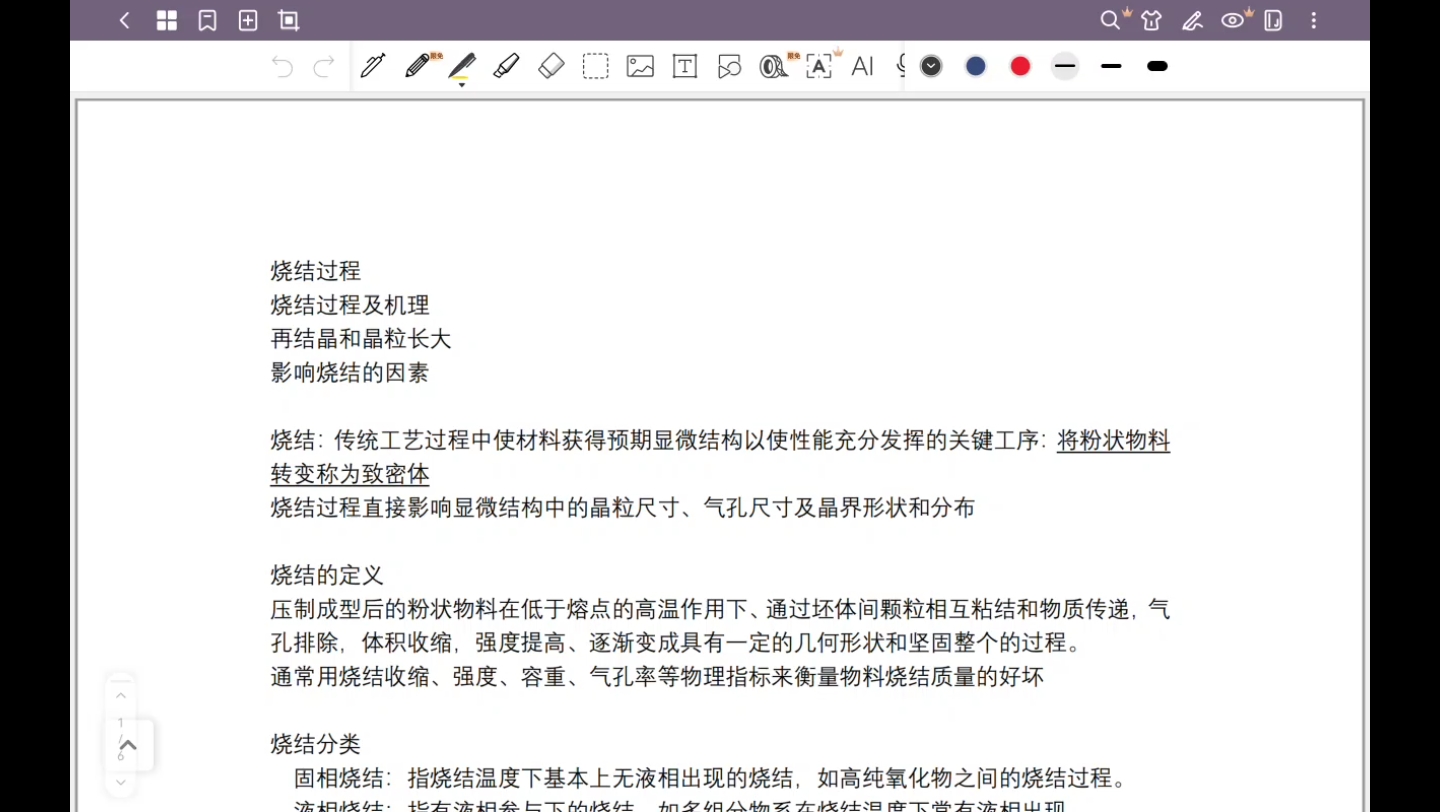Add a text box
This screenshot has height=812, width=1440.
point(685,66)
